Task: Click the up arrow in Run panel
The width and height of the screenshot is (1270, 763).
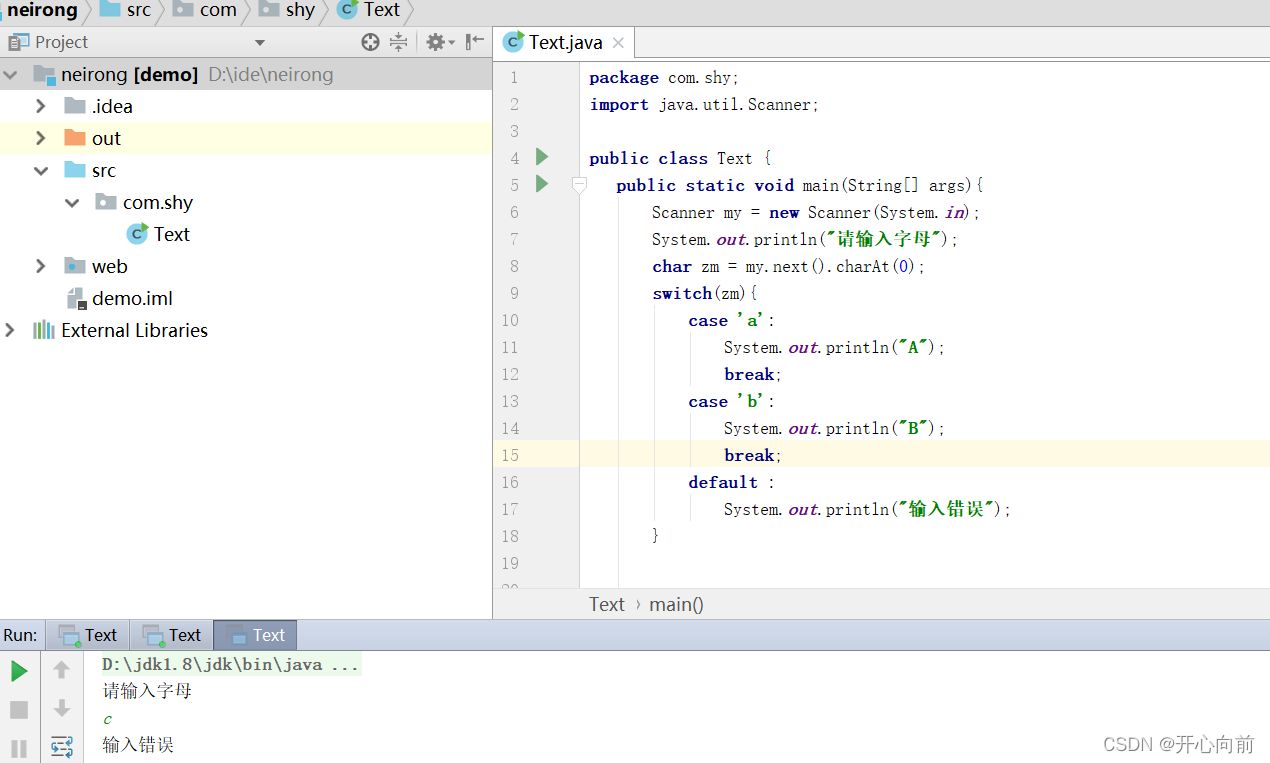Action: [62, 670]
